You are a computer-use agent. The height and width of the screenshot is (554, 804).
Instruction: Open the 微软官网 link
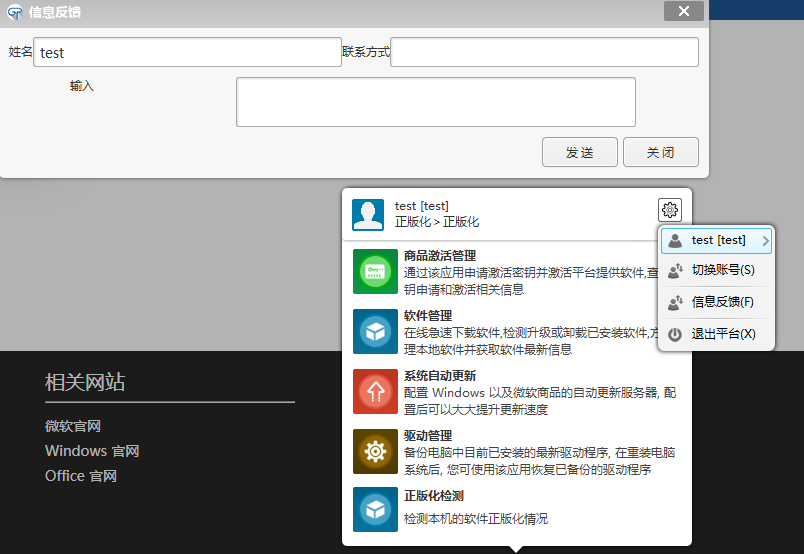point(73,426)
